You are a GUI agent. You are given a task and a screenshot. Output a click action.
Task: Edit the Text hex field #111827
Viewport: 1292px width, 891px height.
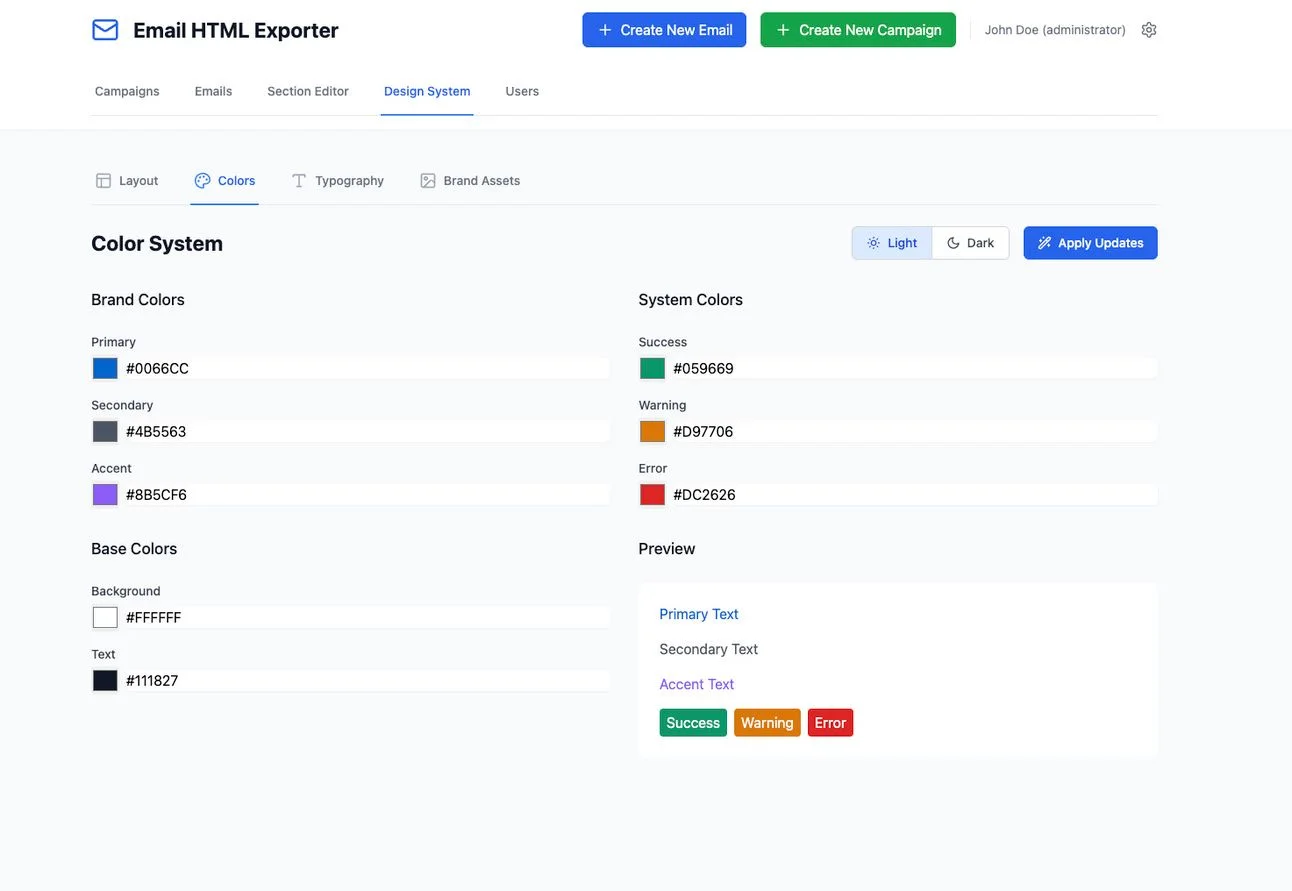366,681
